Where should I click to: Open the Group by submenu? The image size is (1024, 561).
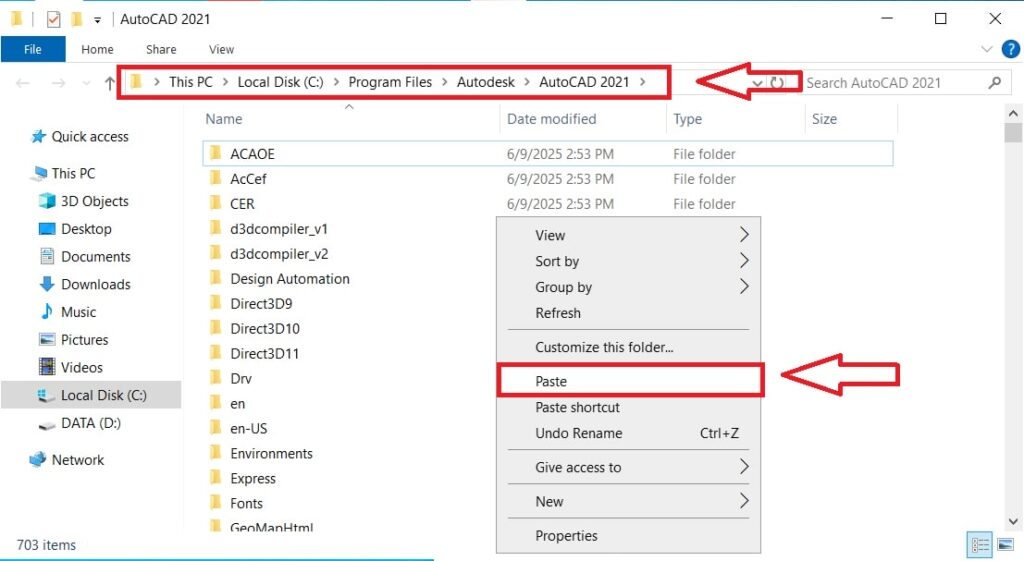pyautogui.click(x=628, y=287)
